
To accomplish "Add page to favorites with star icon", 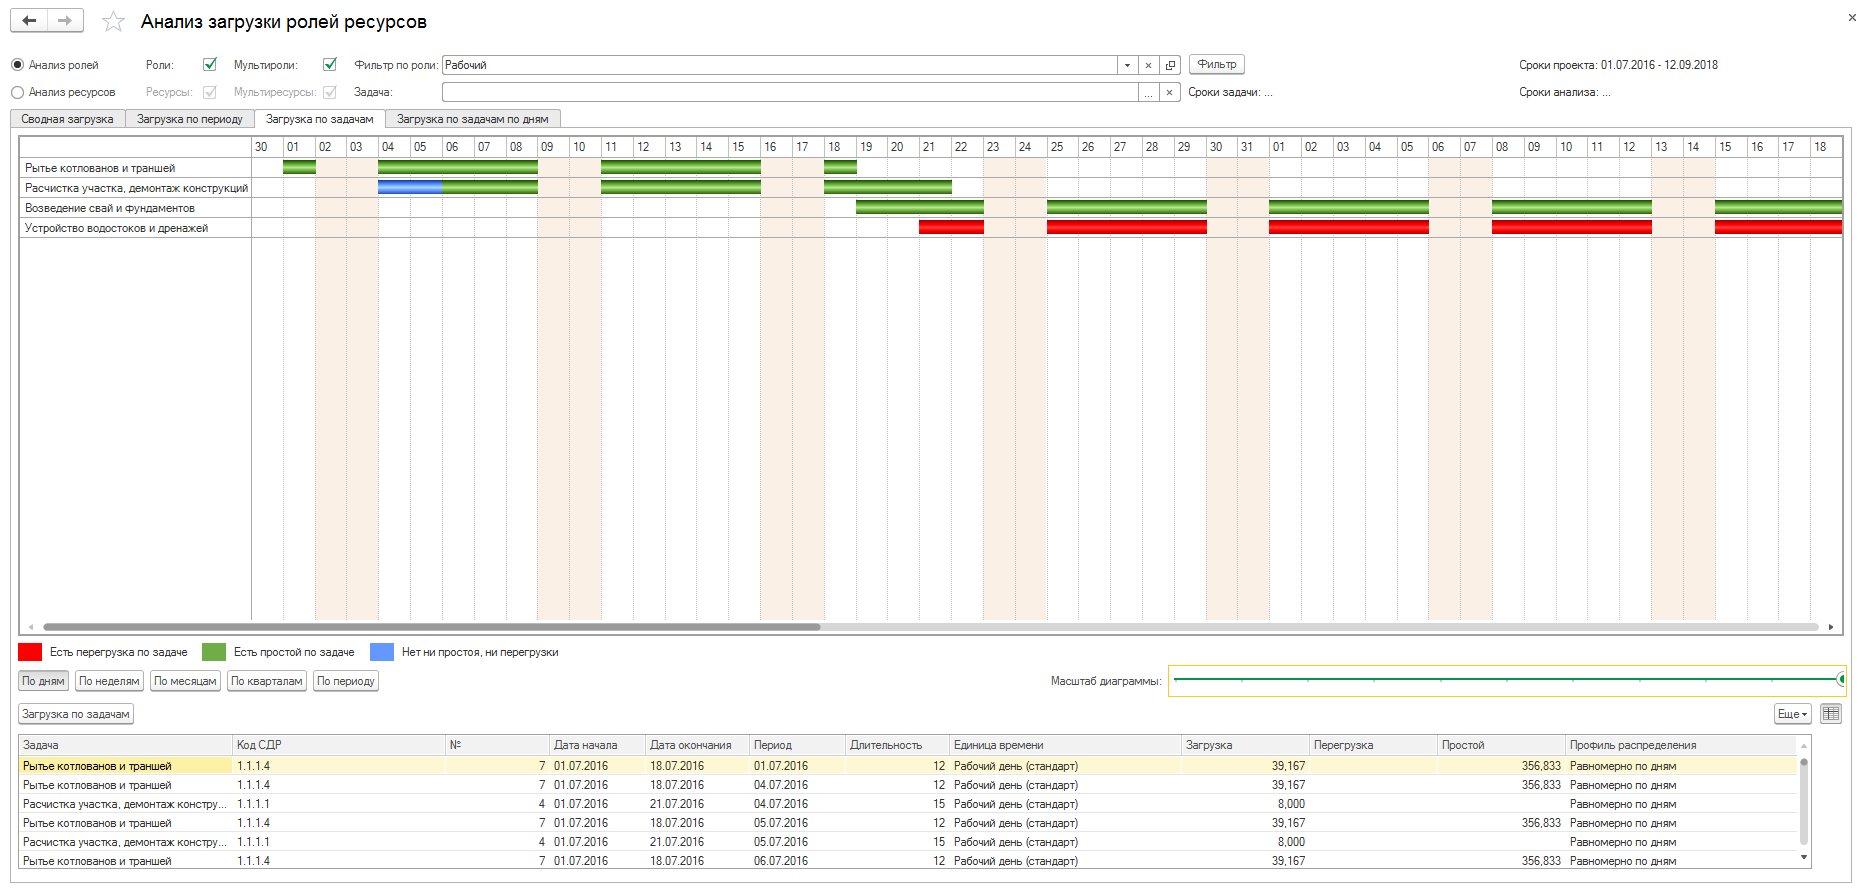I will point(114,21).
